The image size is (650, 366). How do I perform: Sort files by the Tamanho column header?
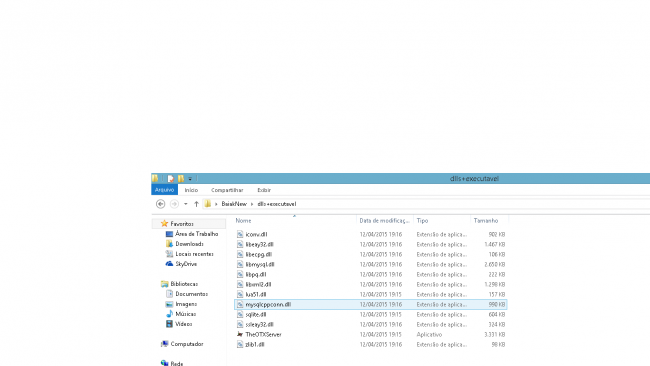(x=486, y=221)
